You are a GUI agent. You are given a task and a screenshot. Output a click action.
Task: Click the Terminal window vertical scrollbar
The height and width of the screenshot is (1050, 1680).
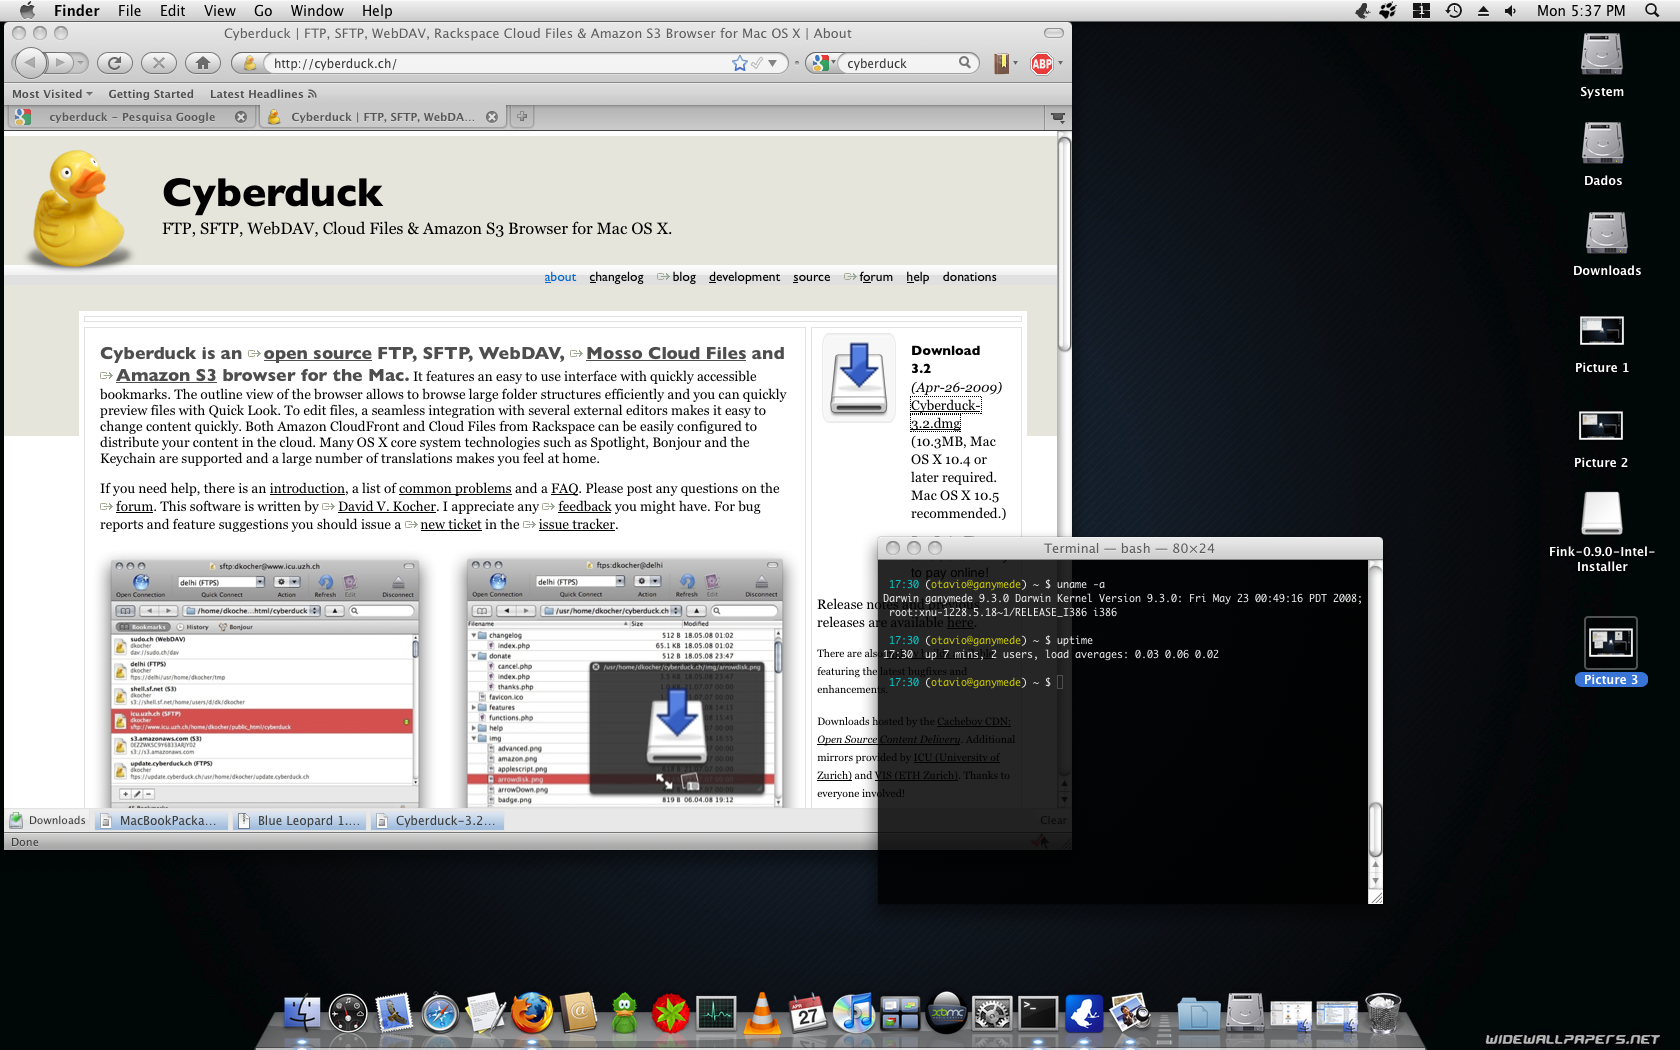(x=1375, y=829)
